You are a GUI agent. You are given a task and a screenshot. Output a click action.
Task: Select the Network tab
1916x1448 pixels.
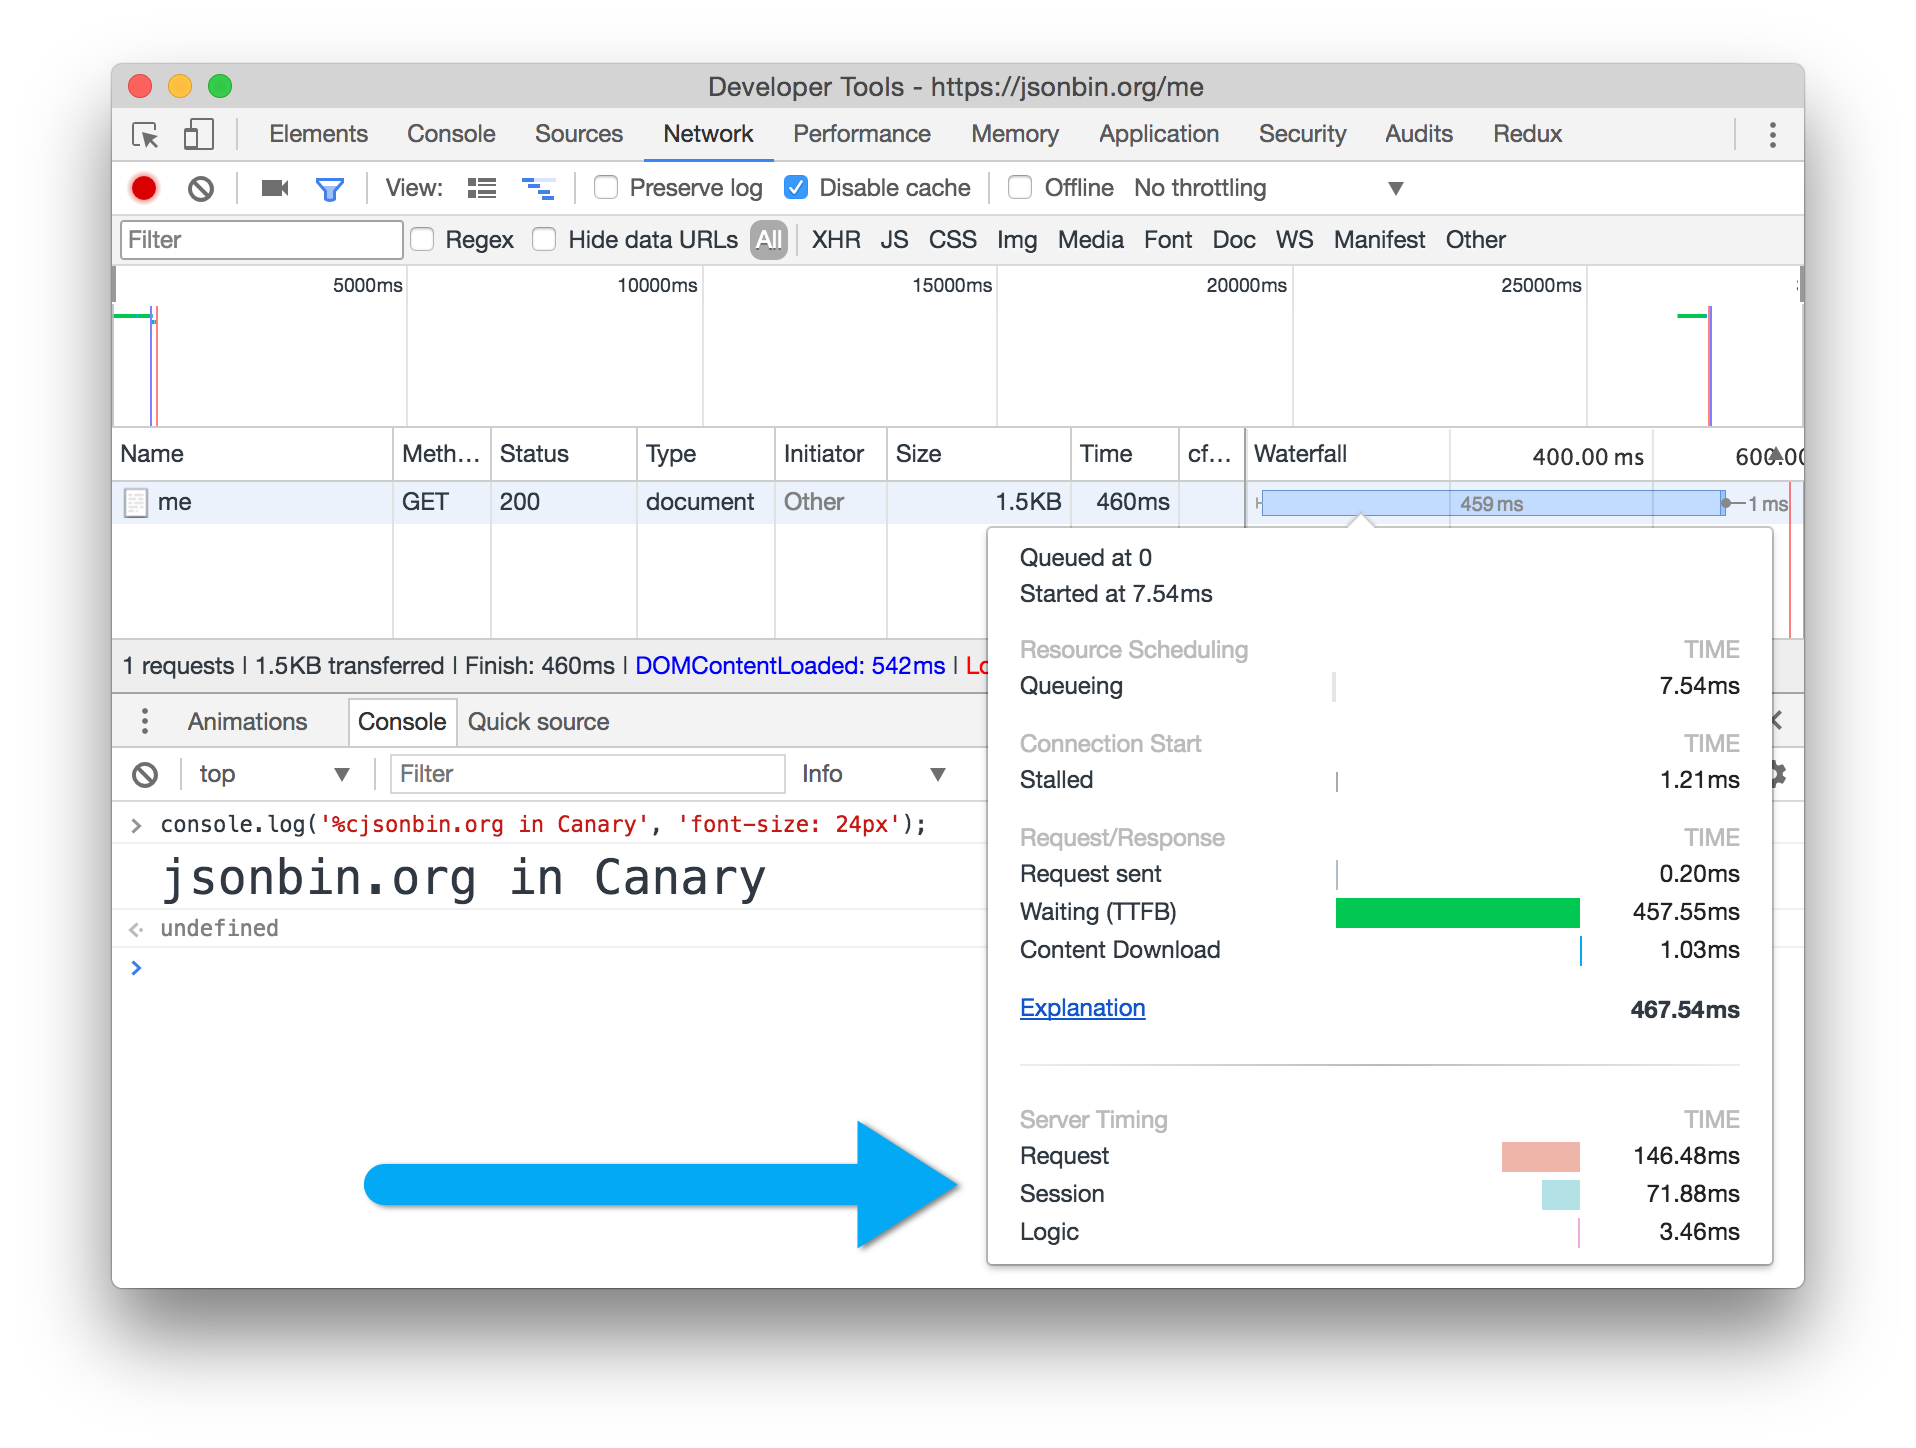[x=708, y=134]
